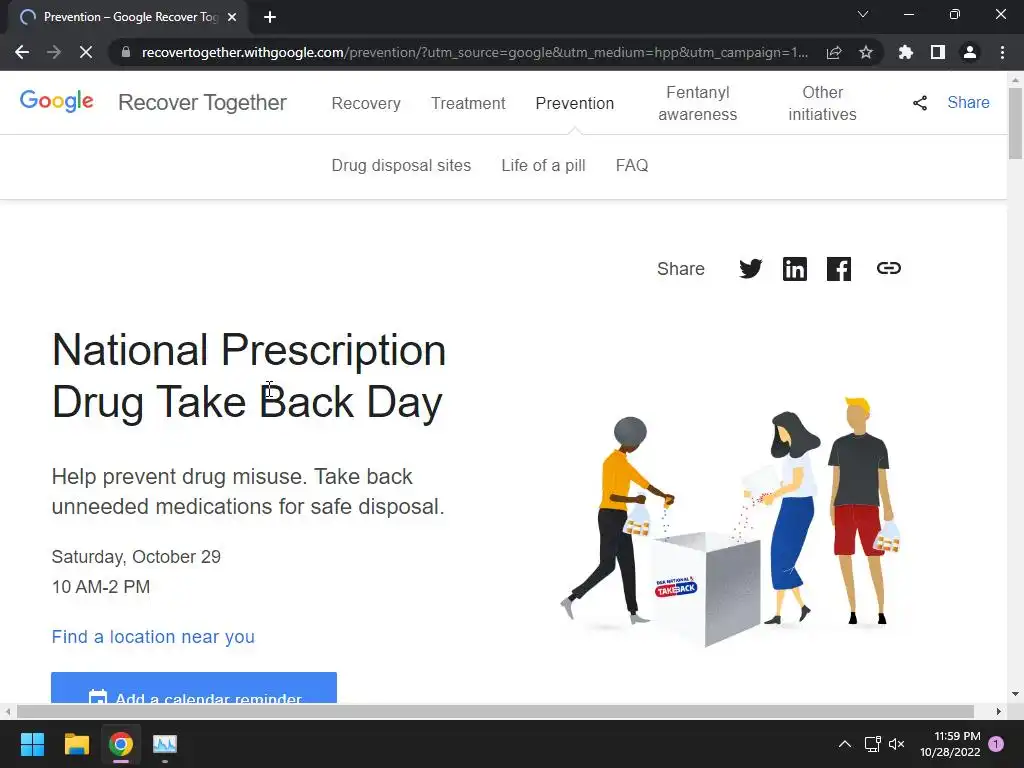Bookmark this page with the star

click(866, 52)
